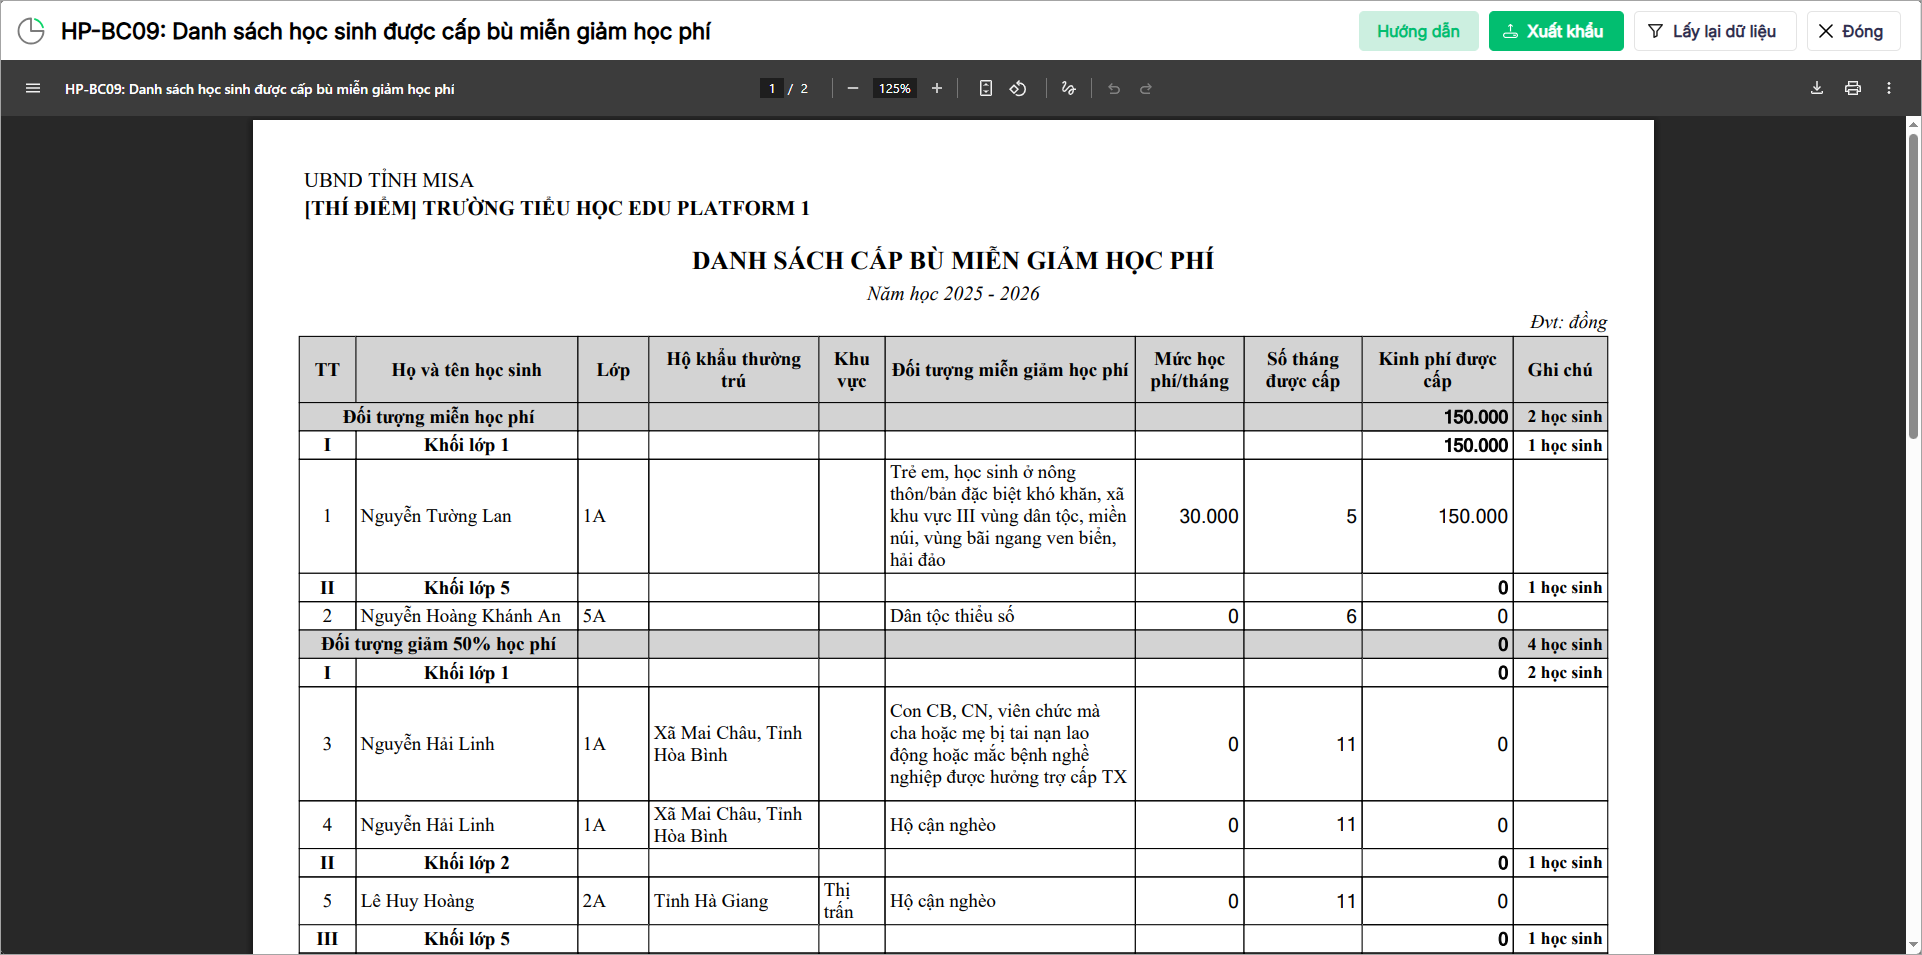Open the PDF viewer more actions menu
This screenshot has height=955, width=1922.
(1889, 88)
